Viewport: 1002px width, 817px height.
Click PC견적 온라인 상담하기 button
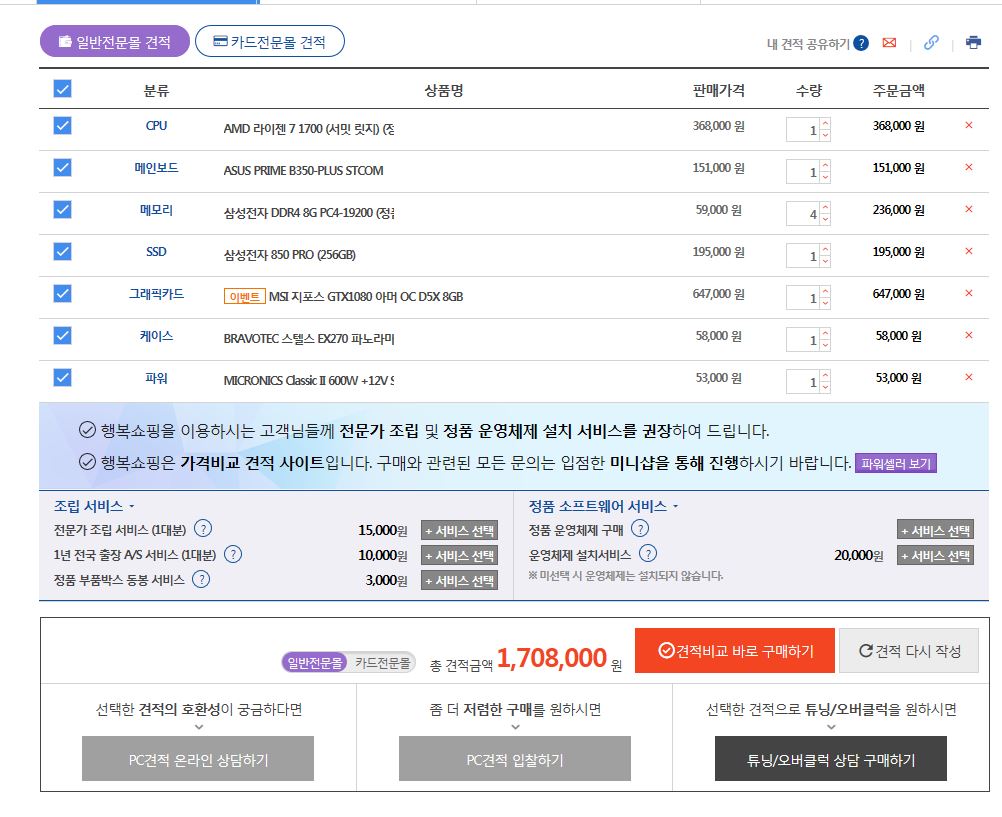pos(198,759)
